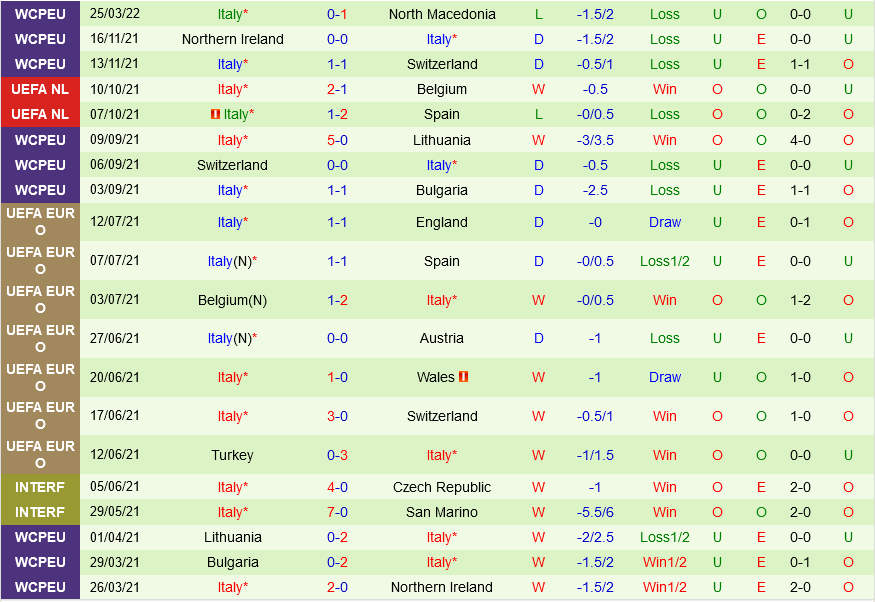This screenshot has height=602, width=875.
Task: Click the red card icon beside Italy on 07/10/21
Action: click(214, 115)
